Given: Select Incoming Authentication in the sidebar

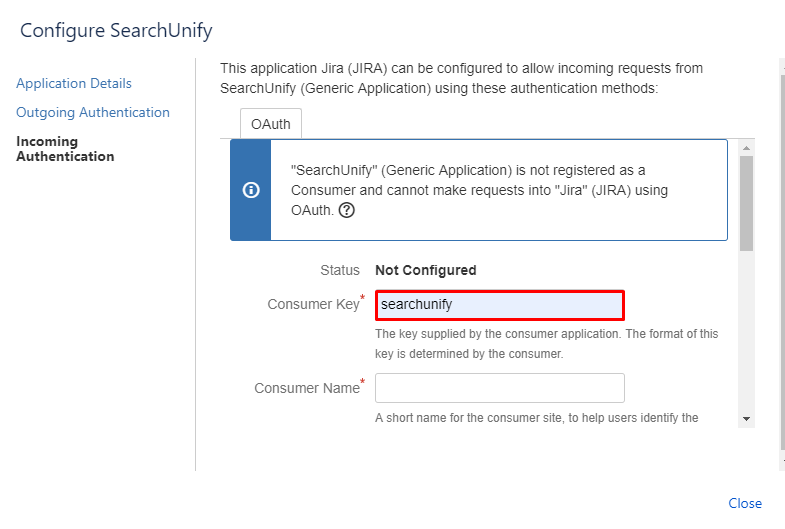Looking at the screenshot, I should pos(65,149).
